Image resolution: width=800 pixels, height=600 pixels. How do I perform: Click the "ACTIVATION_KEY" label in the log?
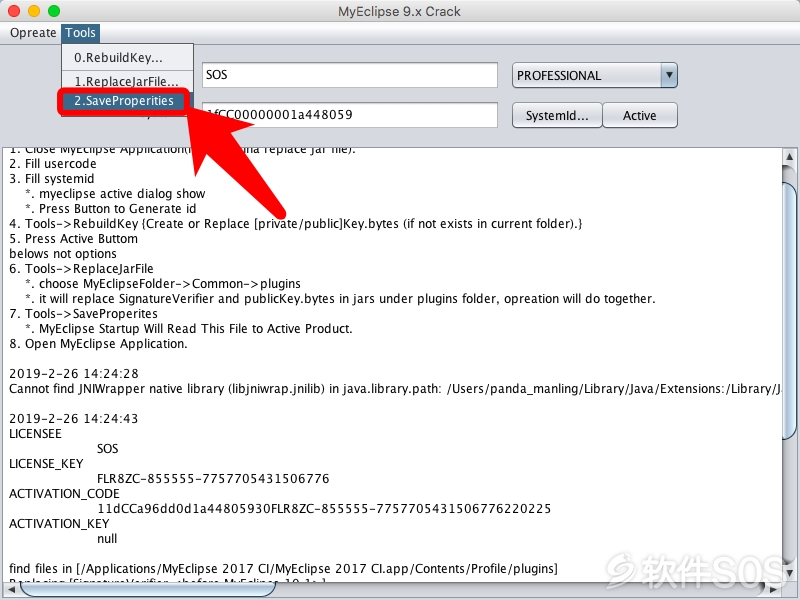click(x=59, y=524)
